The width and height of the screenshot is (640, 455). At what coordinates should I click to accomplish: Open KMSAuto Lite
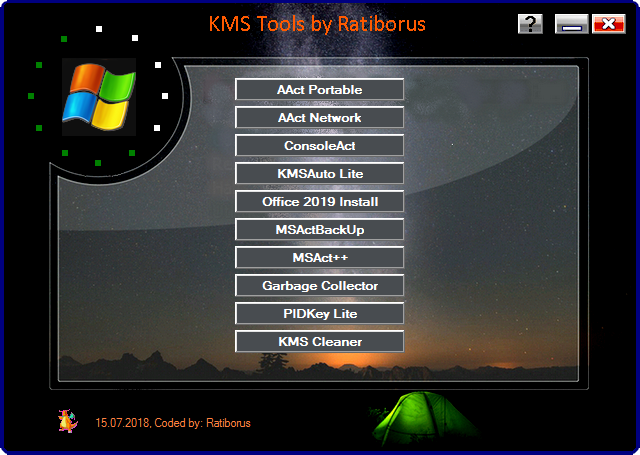pyautogui.click(x=319, y=174)
